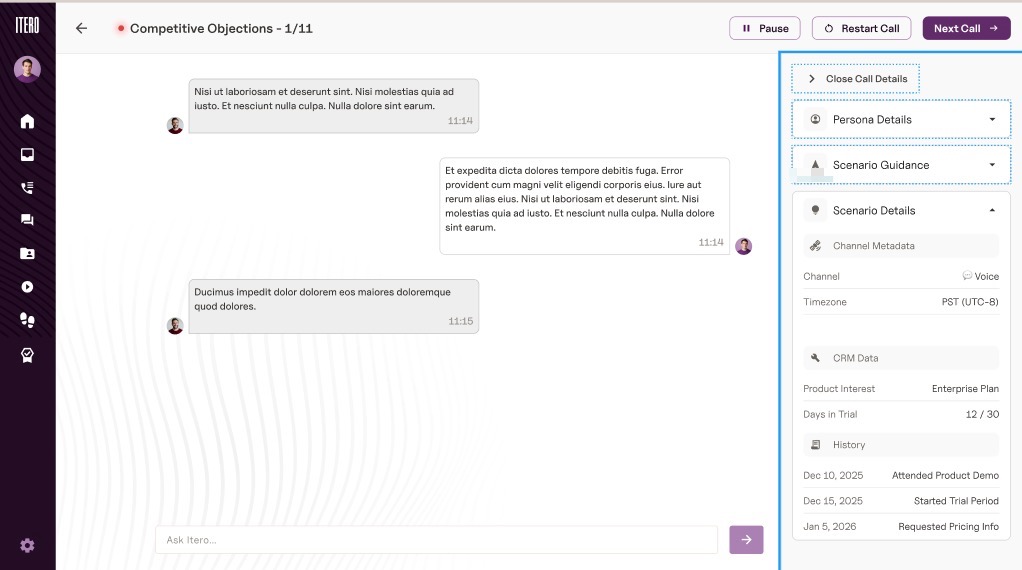Image resolution: width=1022 pixels, height=570 pixels.
Task: Click the 'Channel Metadata' heading
Action: pyautogui.click(x=873, y=246)
